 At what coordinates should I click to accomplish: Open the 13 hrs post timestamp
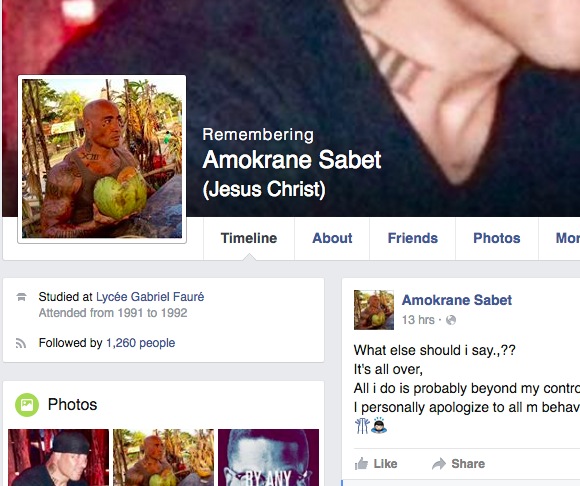coord(418,320)
